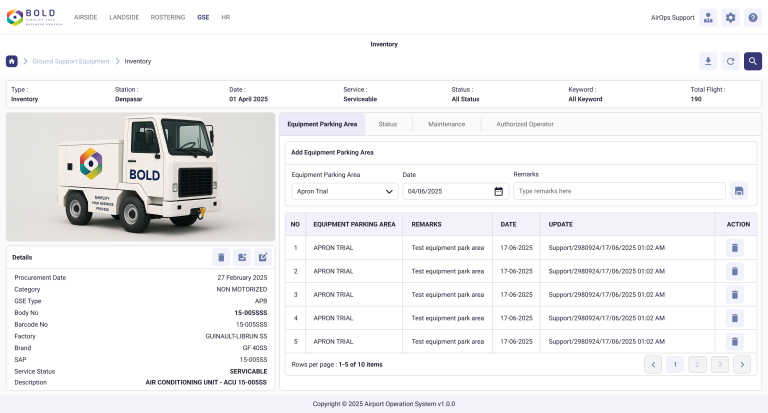Save the new equipment parking area
Image resolution: width=768 pixels, height=413 pixels.
pos(739,191)
